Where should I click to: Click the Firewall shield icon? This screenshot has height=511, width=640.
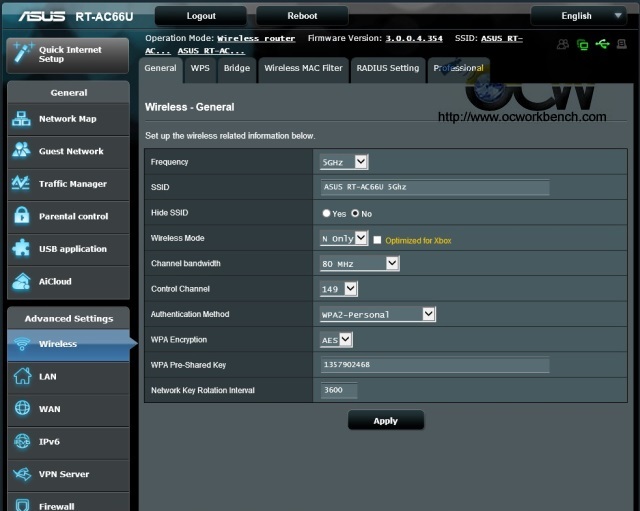(x=22, y=505)
